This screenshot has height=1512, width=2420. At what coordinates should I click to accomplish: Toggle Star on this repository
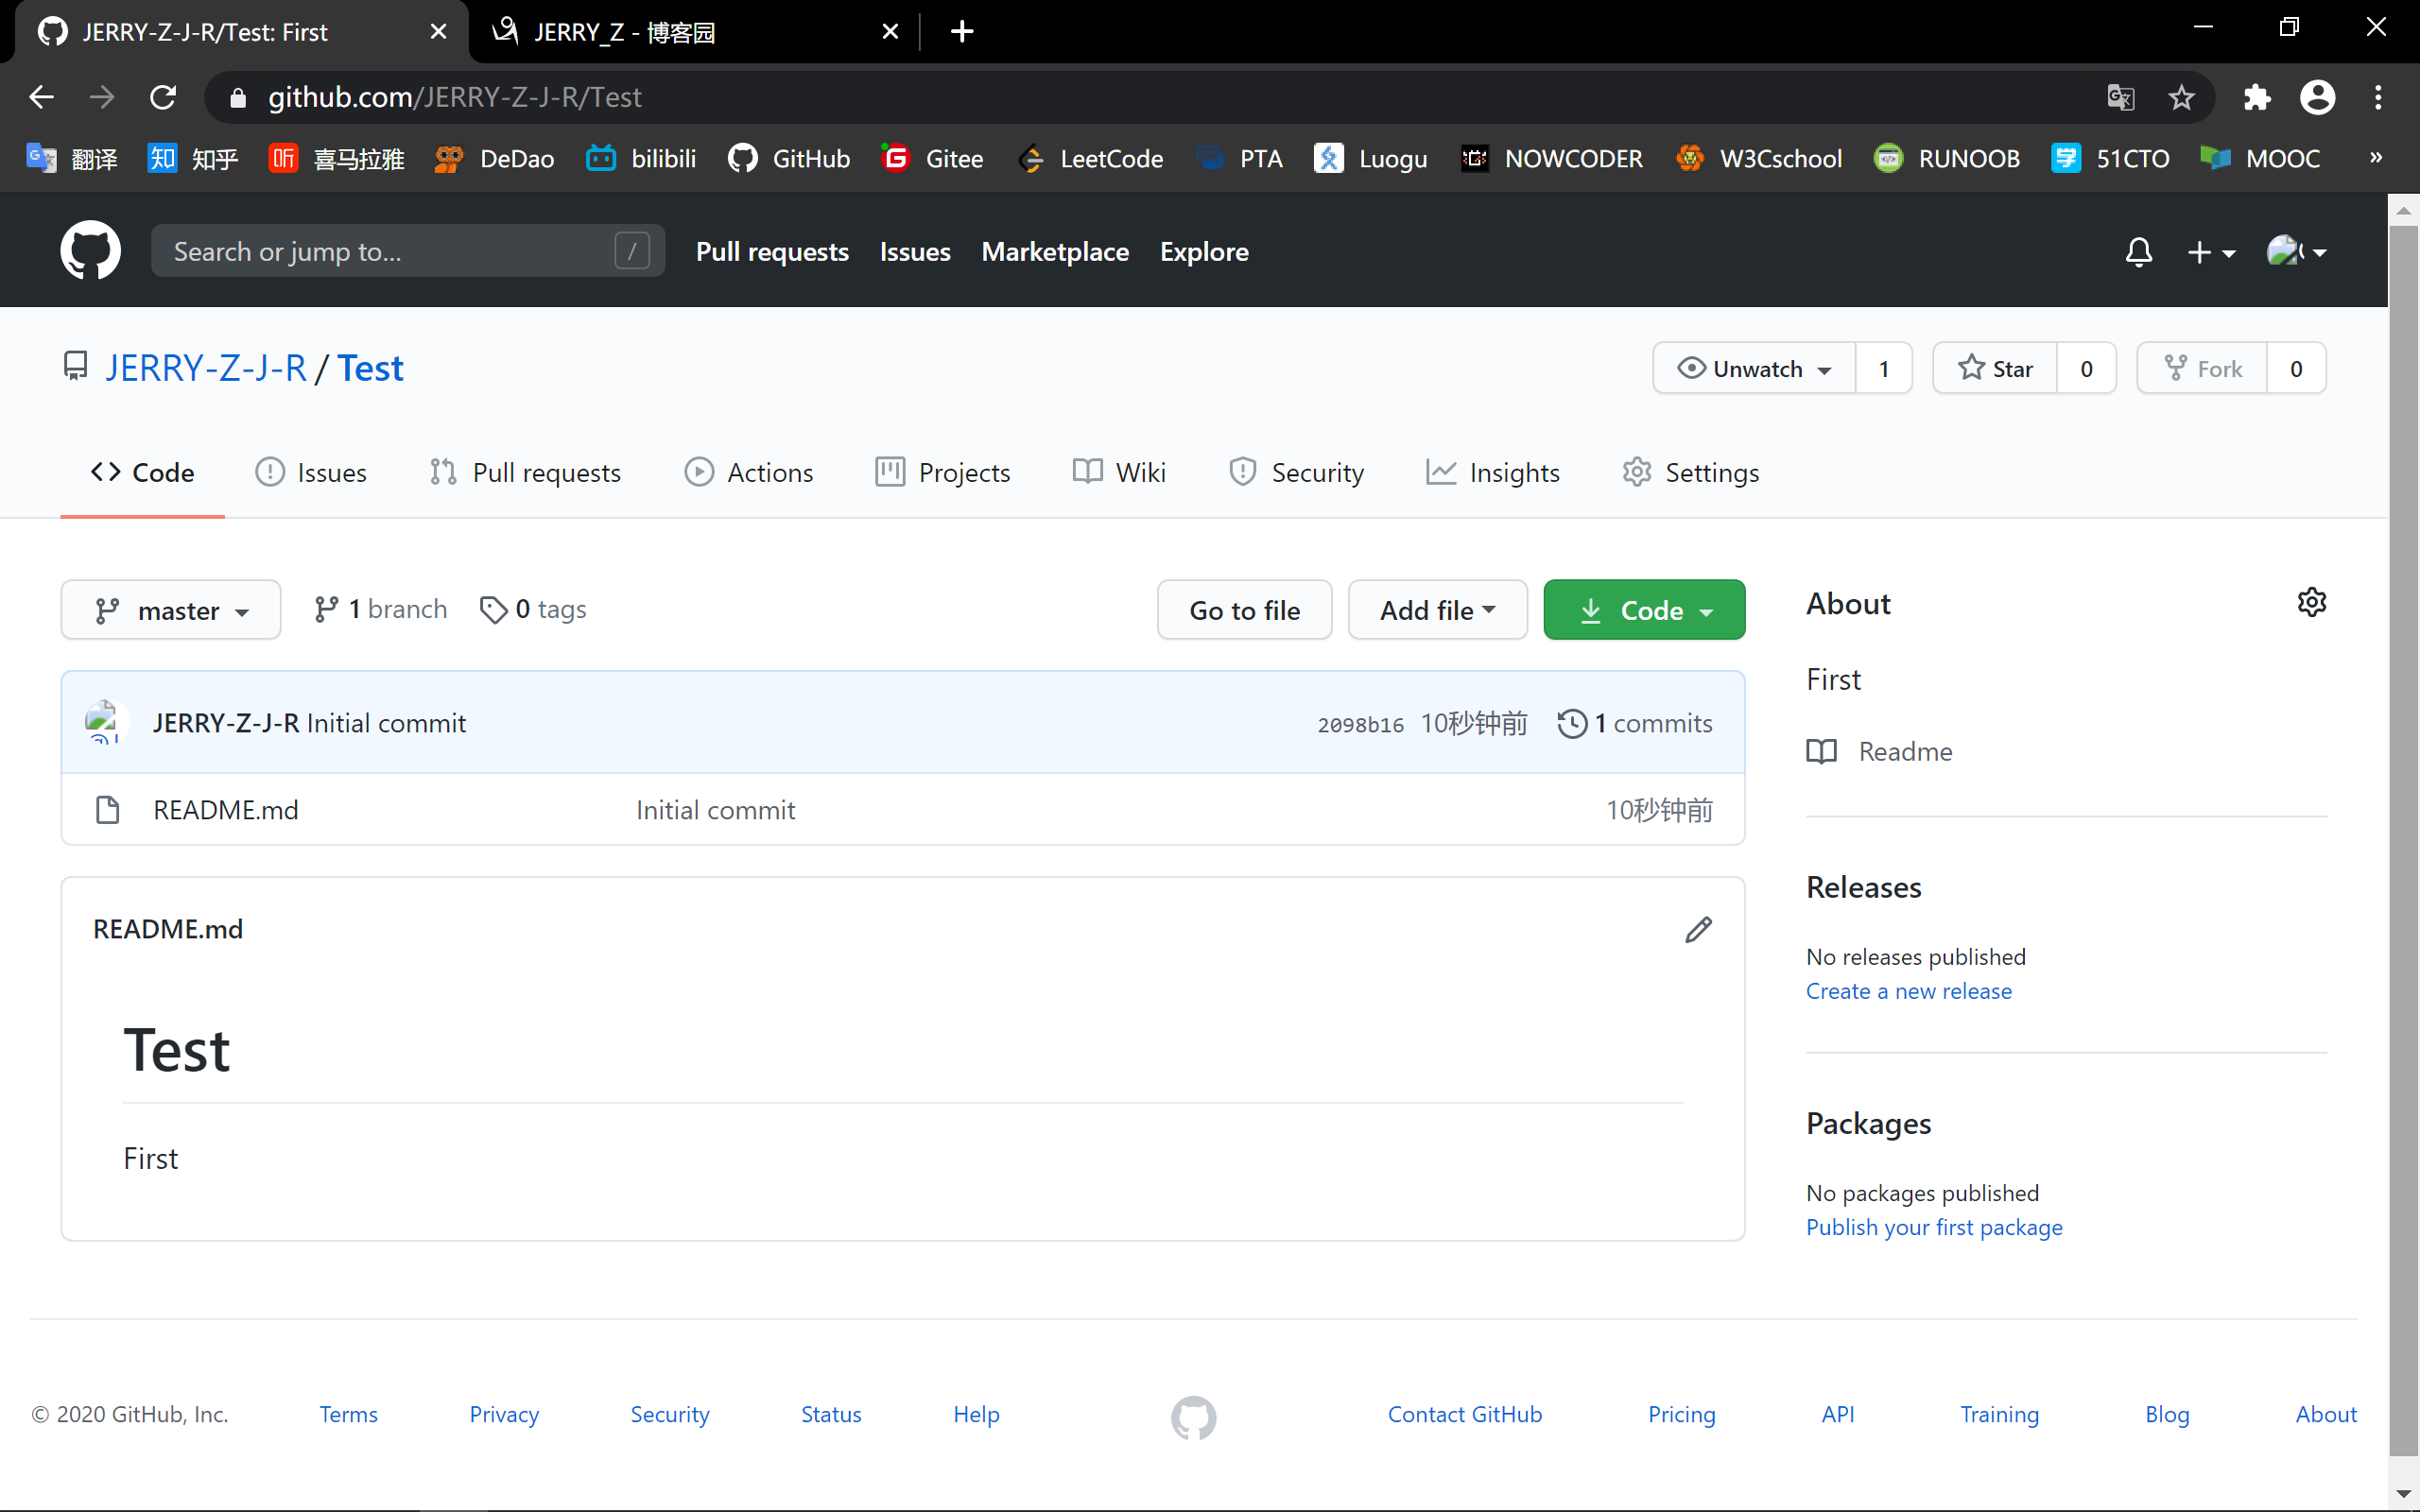pos(1995,369)
